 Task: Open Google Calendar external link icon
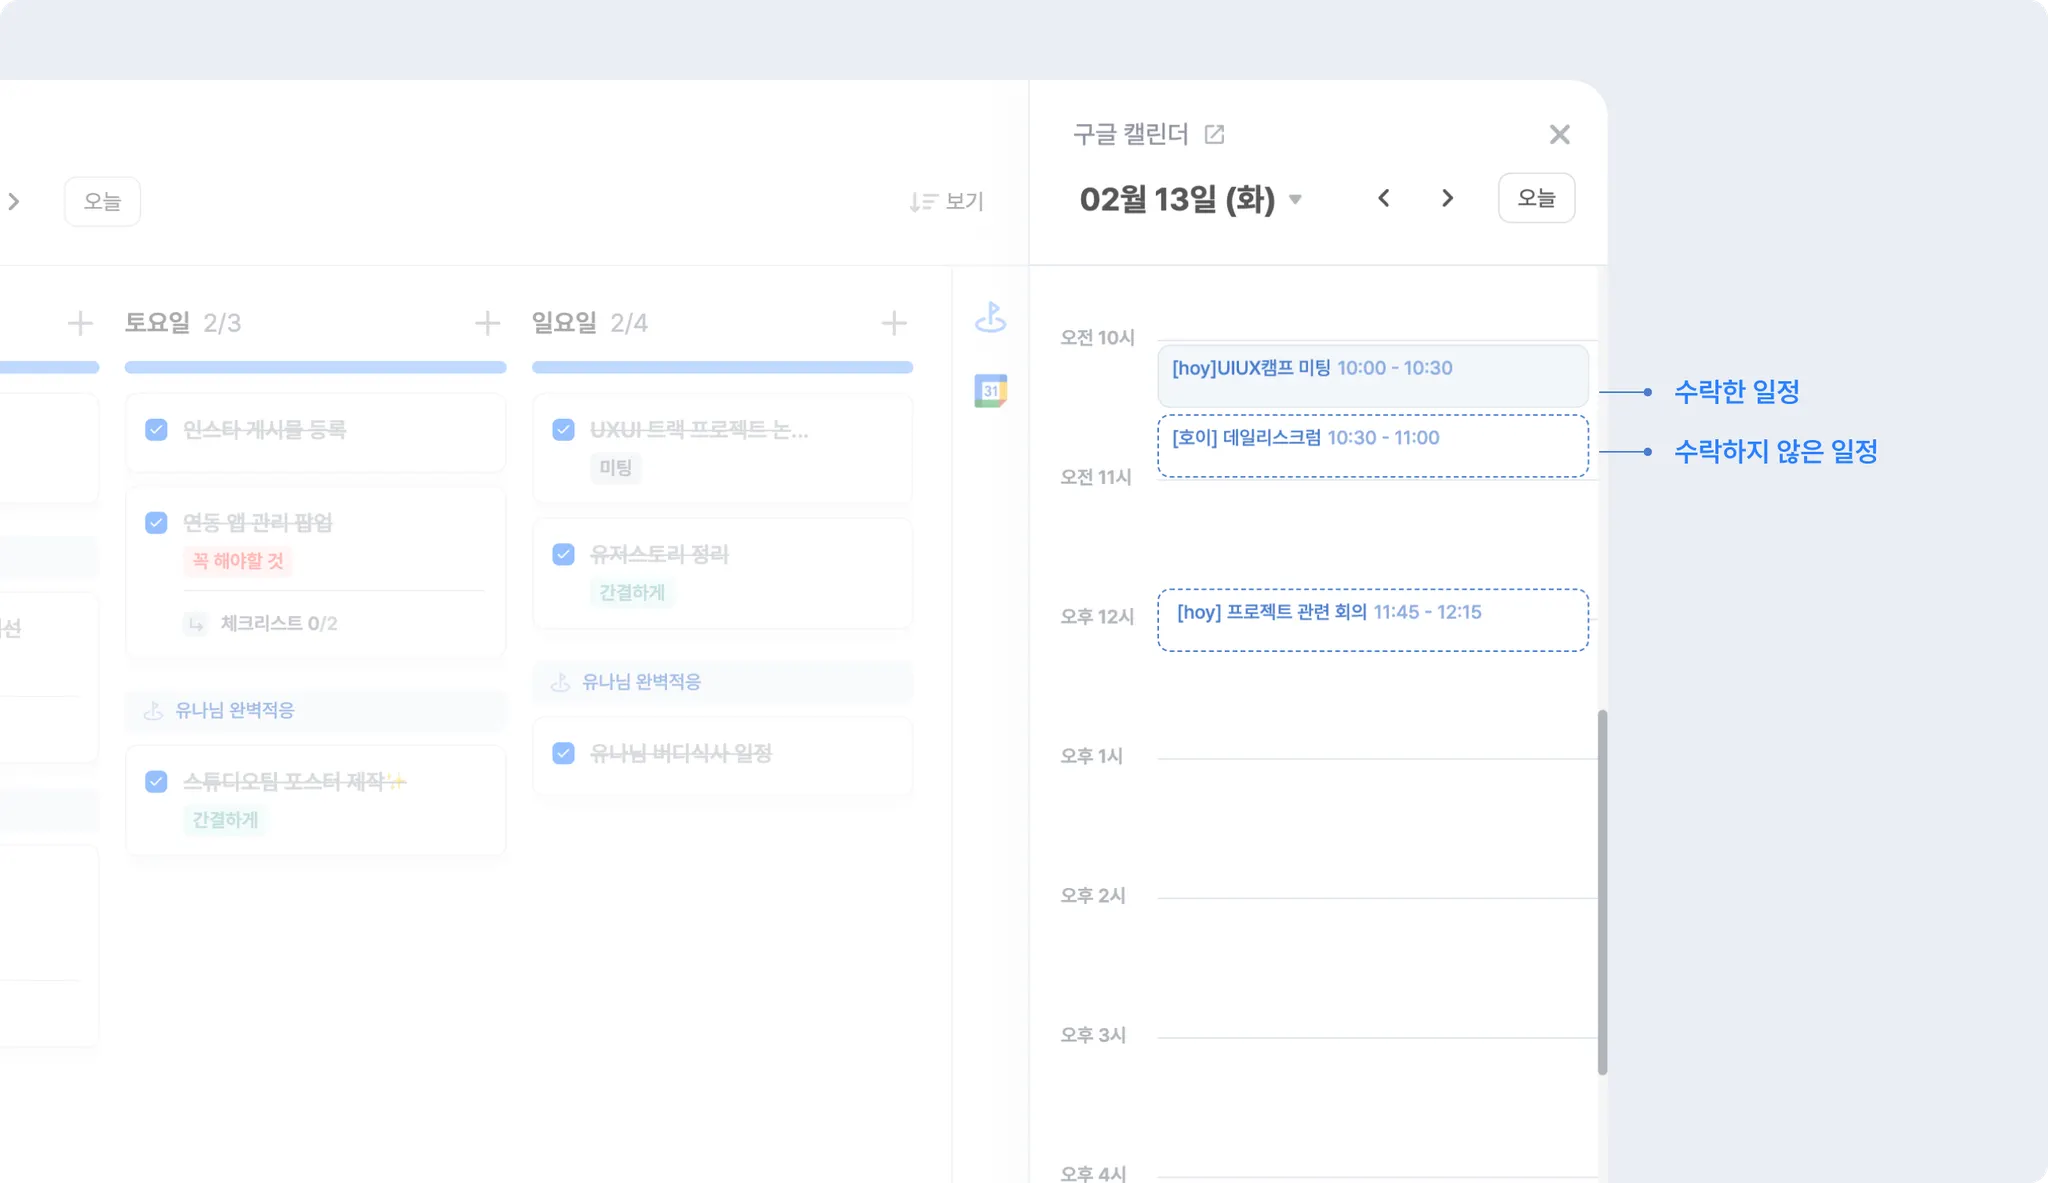click(1214, 135)
